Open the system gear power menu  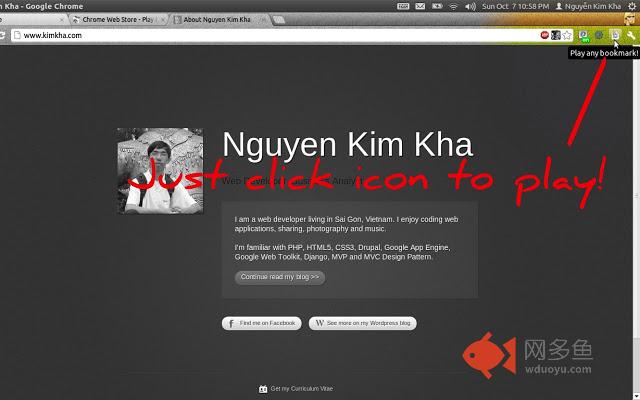pos(632,6)
